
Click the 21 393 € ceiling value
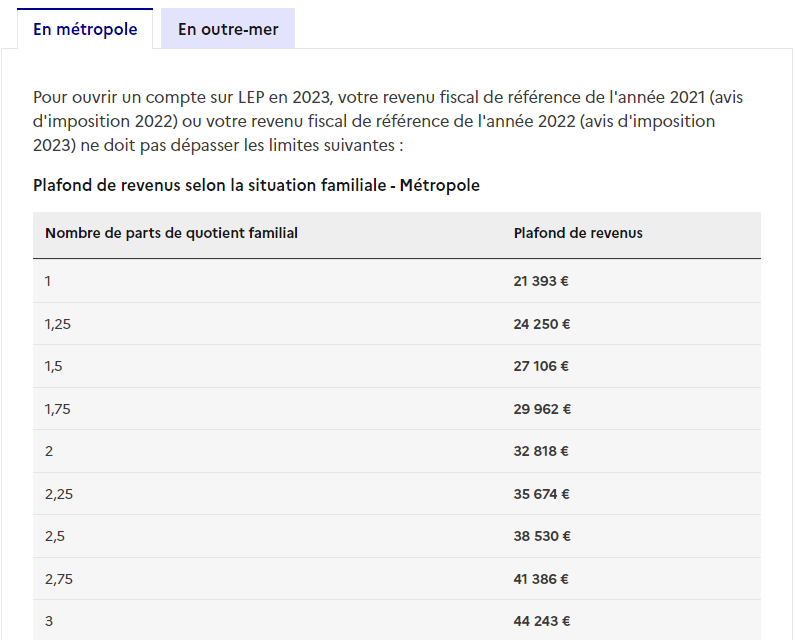point(541,281)
